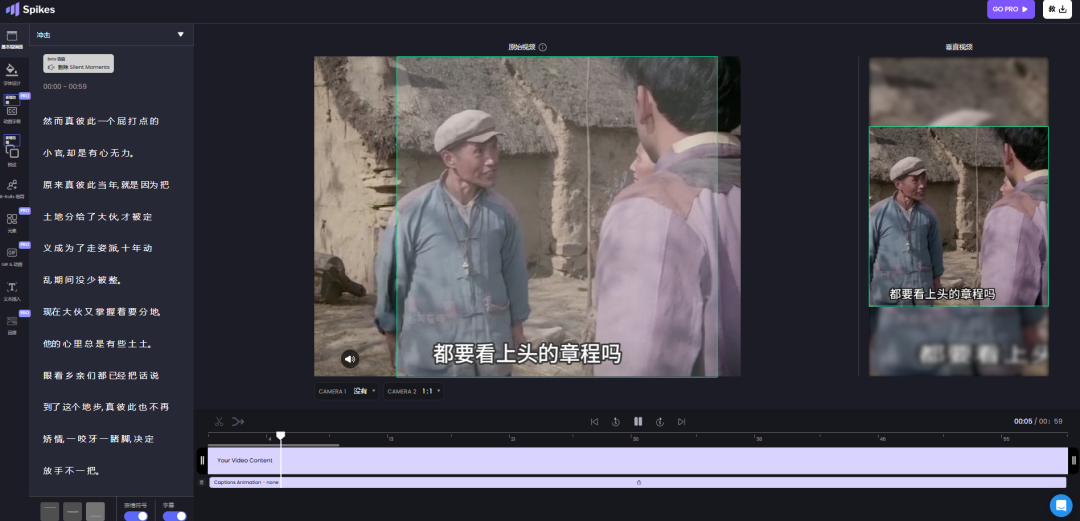The width and height of the screenshot is (1080, 521).
Task: Click transcript line 土地分给了大伙,才被定
Action: click(x=98, y=216)
